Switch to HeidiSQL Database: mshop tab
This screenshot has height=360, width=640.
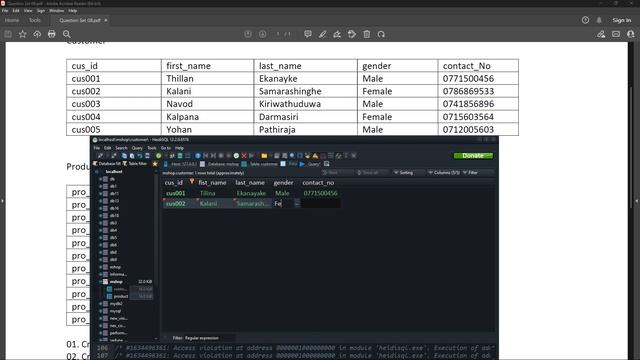(220, 164)
